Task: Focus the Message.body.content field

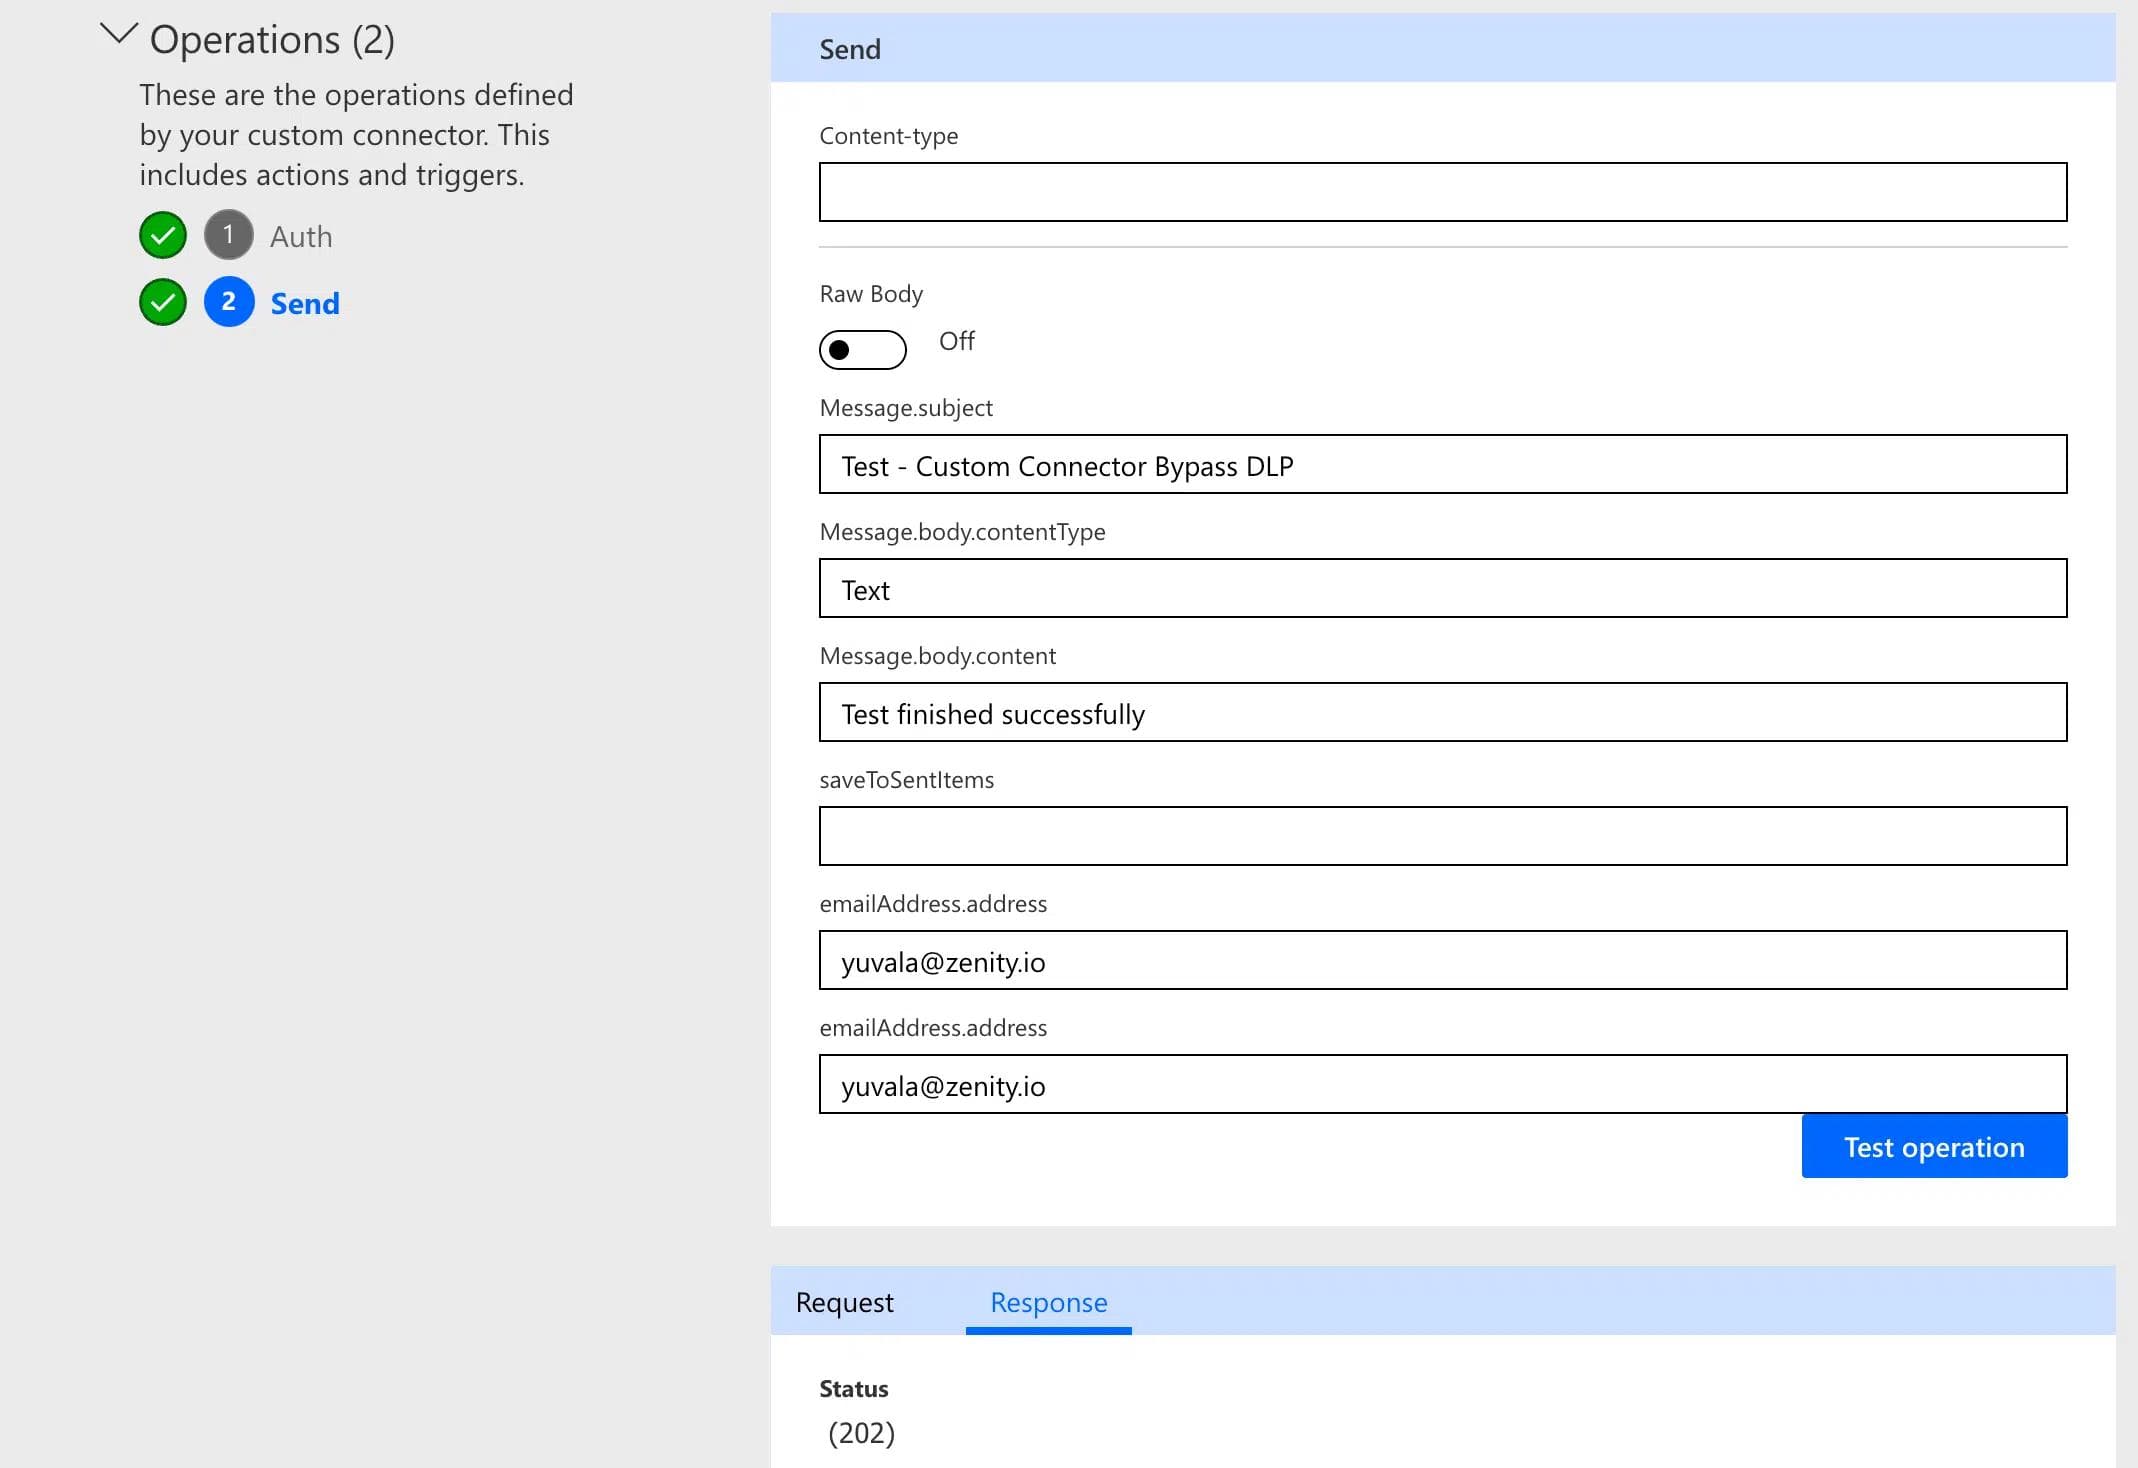Action: 1442,713
